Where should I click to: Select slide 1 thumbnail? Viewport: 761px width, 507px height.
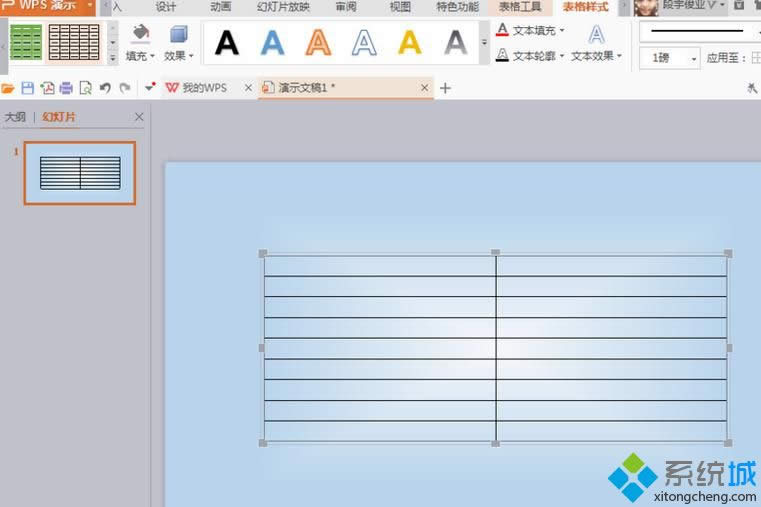pyautogui.click(x=80, y=173)
